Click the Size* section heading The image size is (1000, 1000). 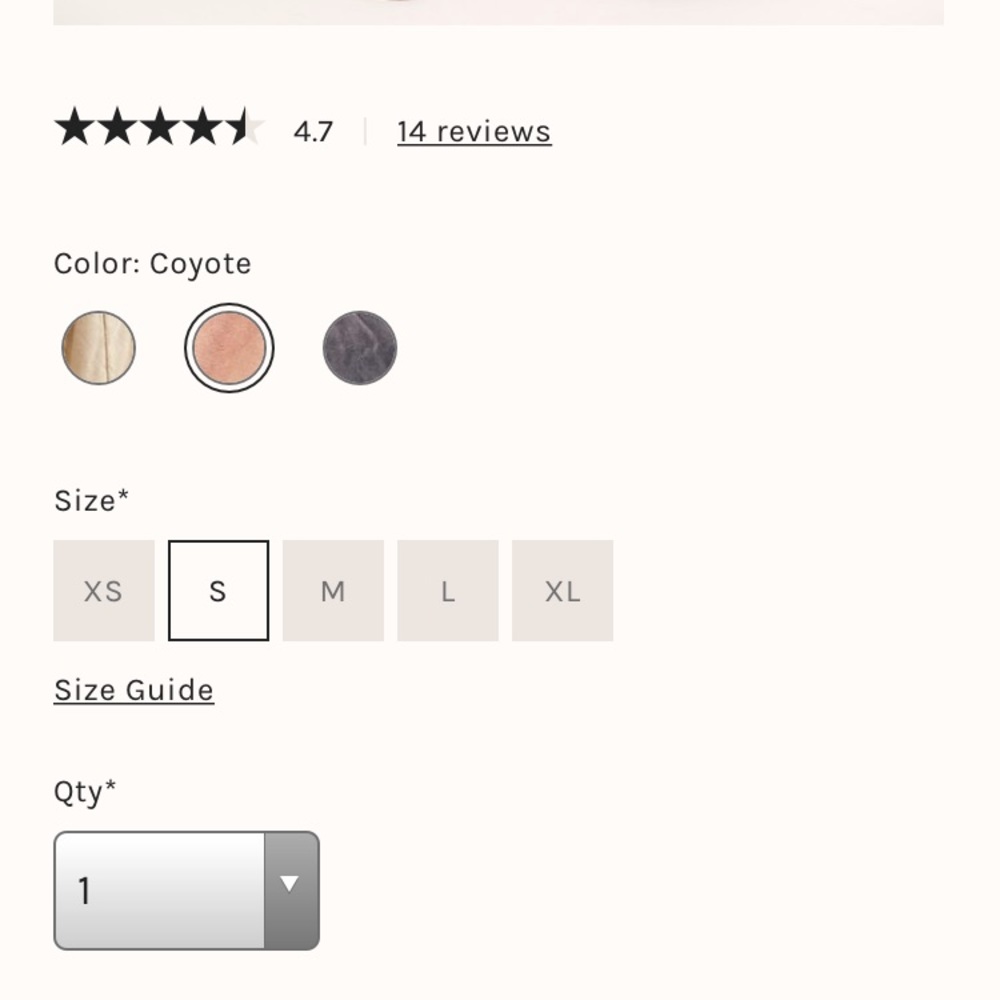coord(90,500)
